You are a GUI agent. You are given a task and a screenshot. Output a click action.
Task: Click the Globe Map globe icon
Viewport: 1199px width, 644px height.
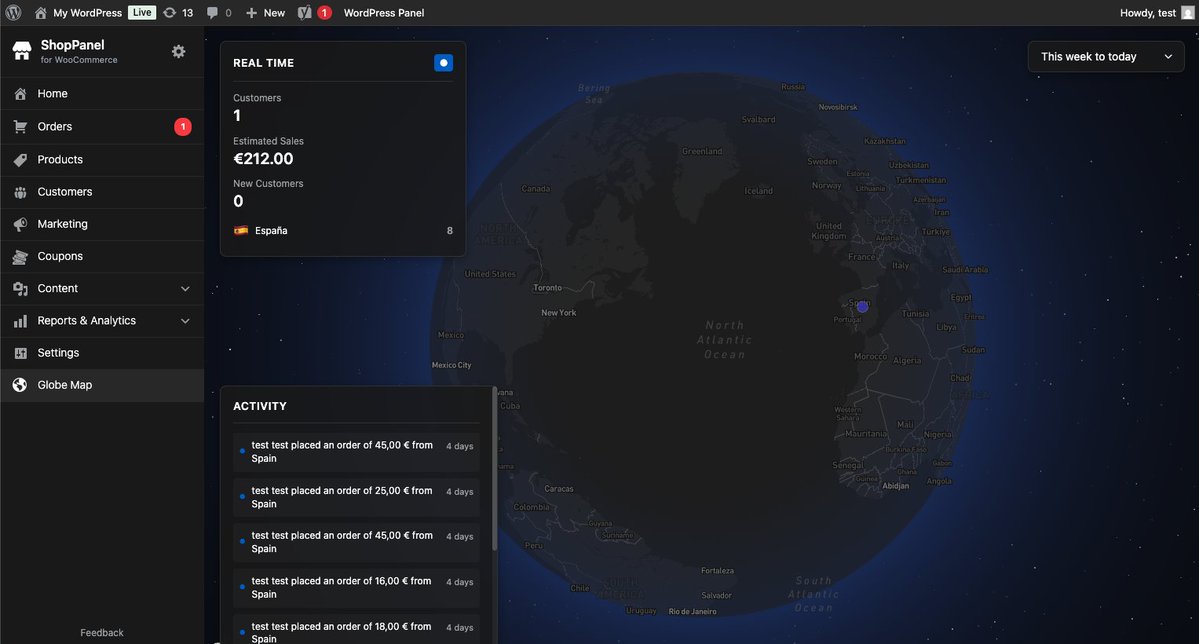pos(19,384)
